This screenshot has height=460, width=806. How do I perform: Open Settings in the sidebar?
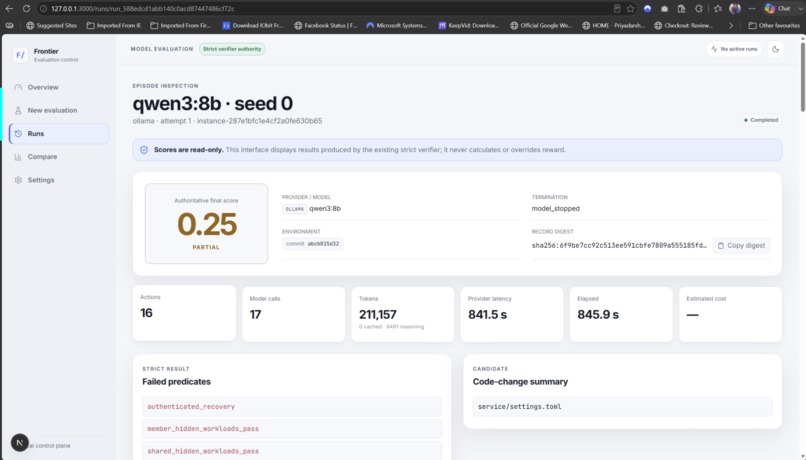(59, 180)
